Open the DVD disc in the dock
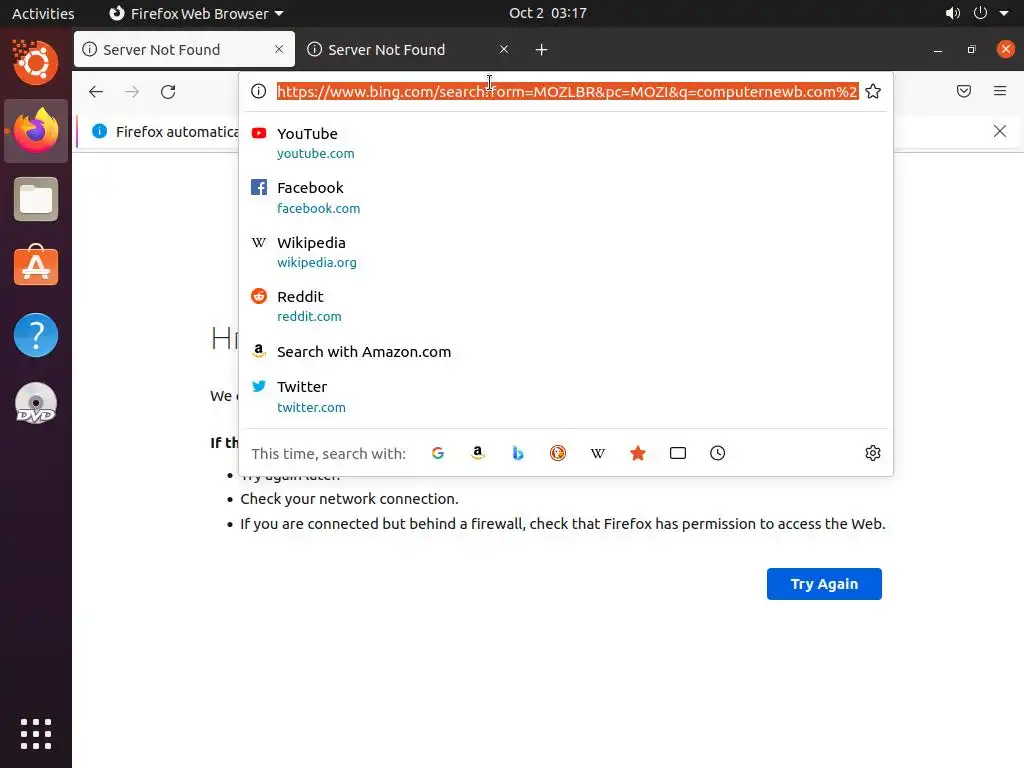The image size is (1024, 768). coord(36,404)
